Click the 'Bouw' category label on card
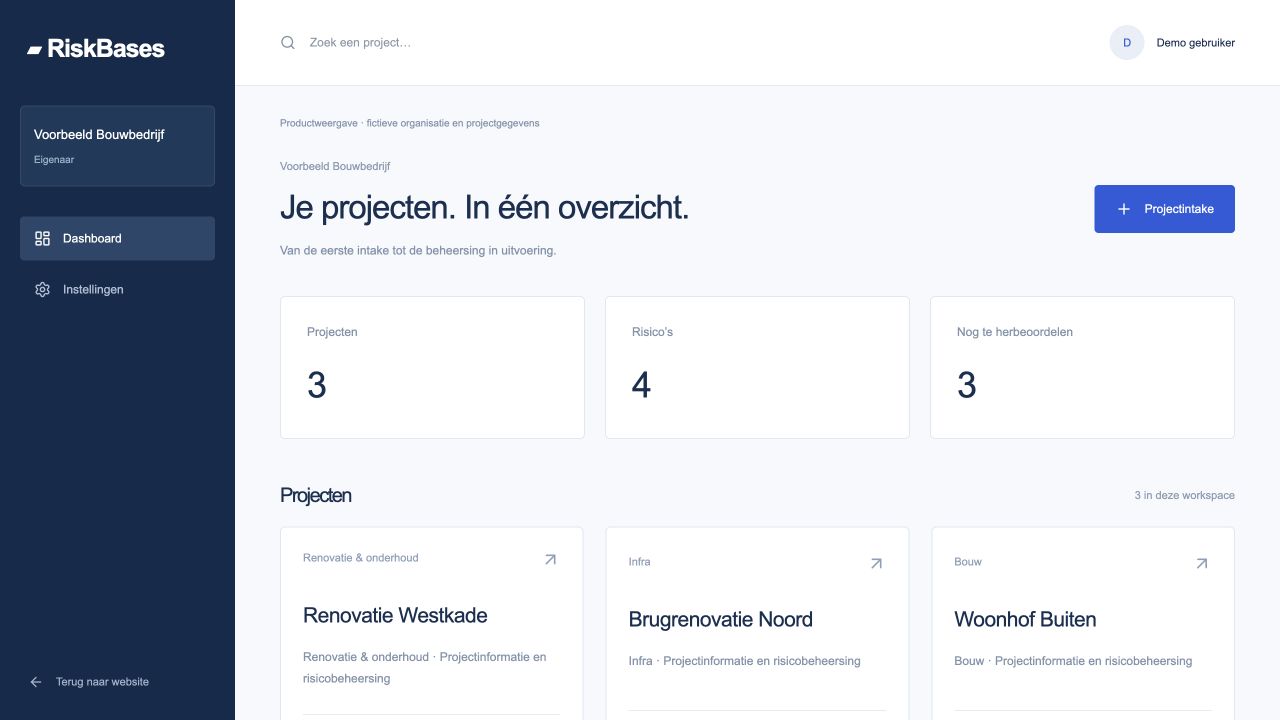 click(968, 562)
